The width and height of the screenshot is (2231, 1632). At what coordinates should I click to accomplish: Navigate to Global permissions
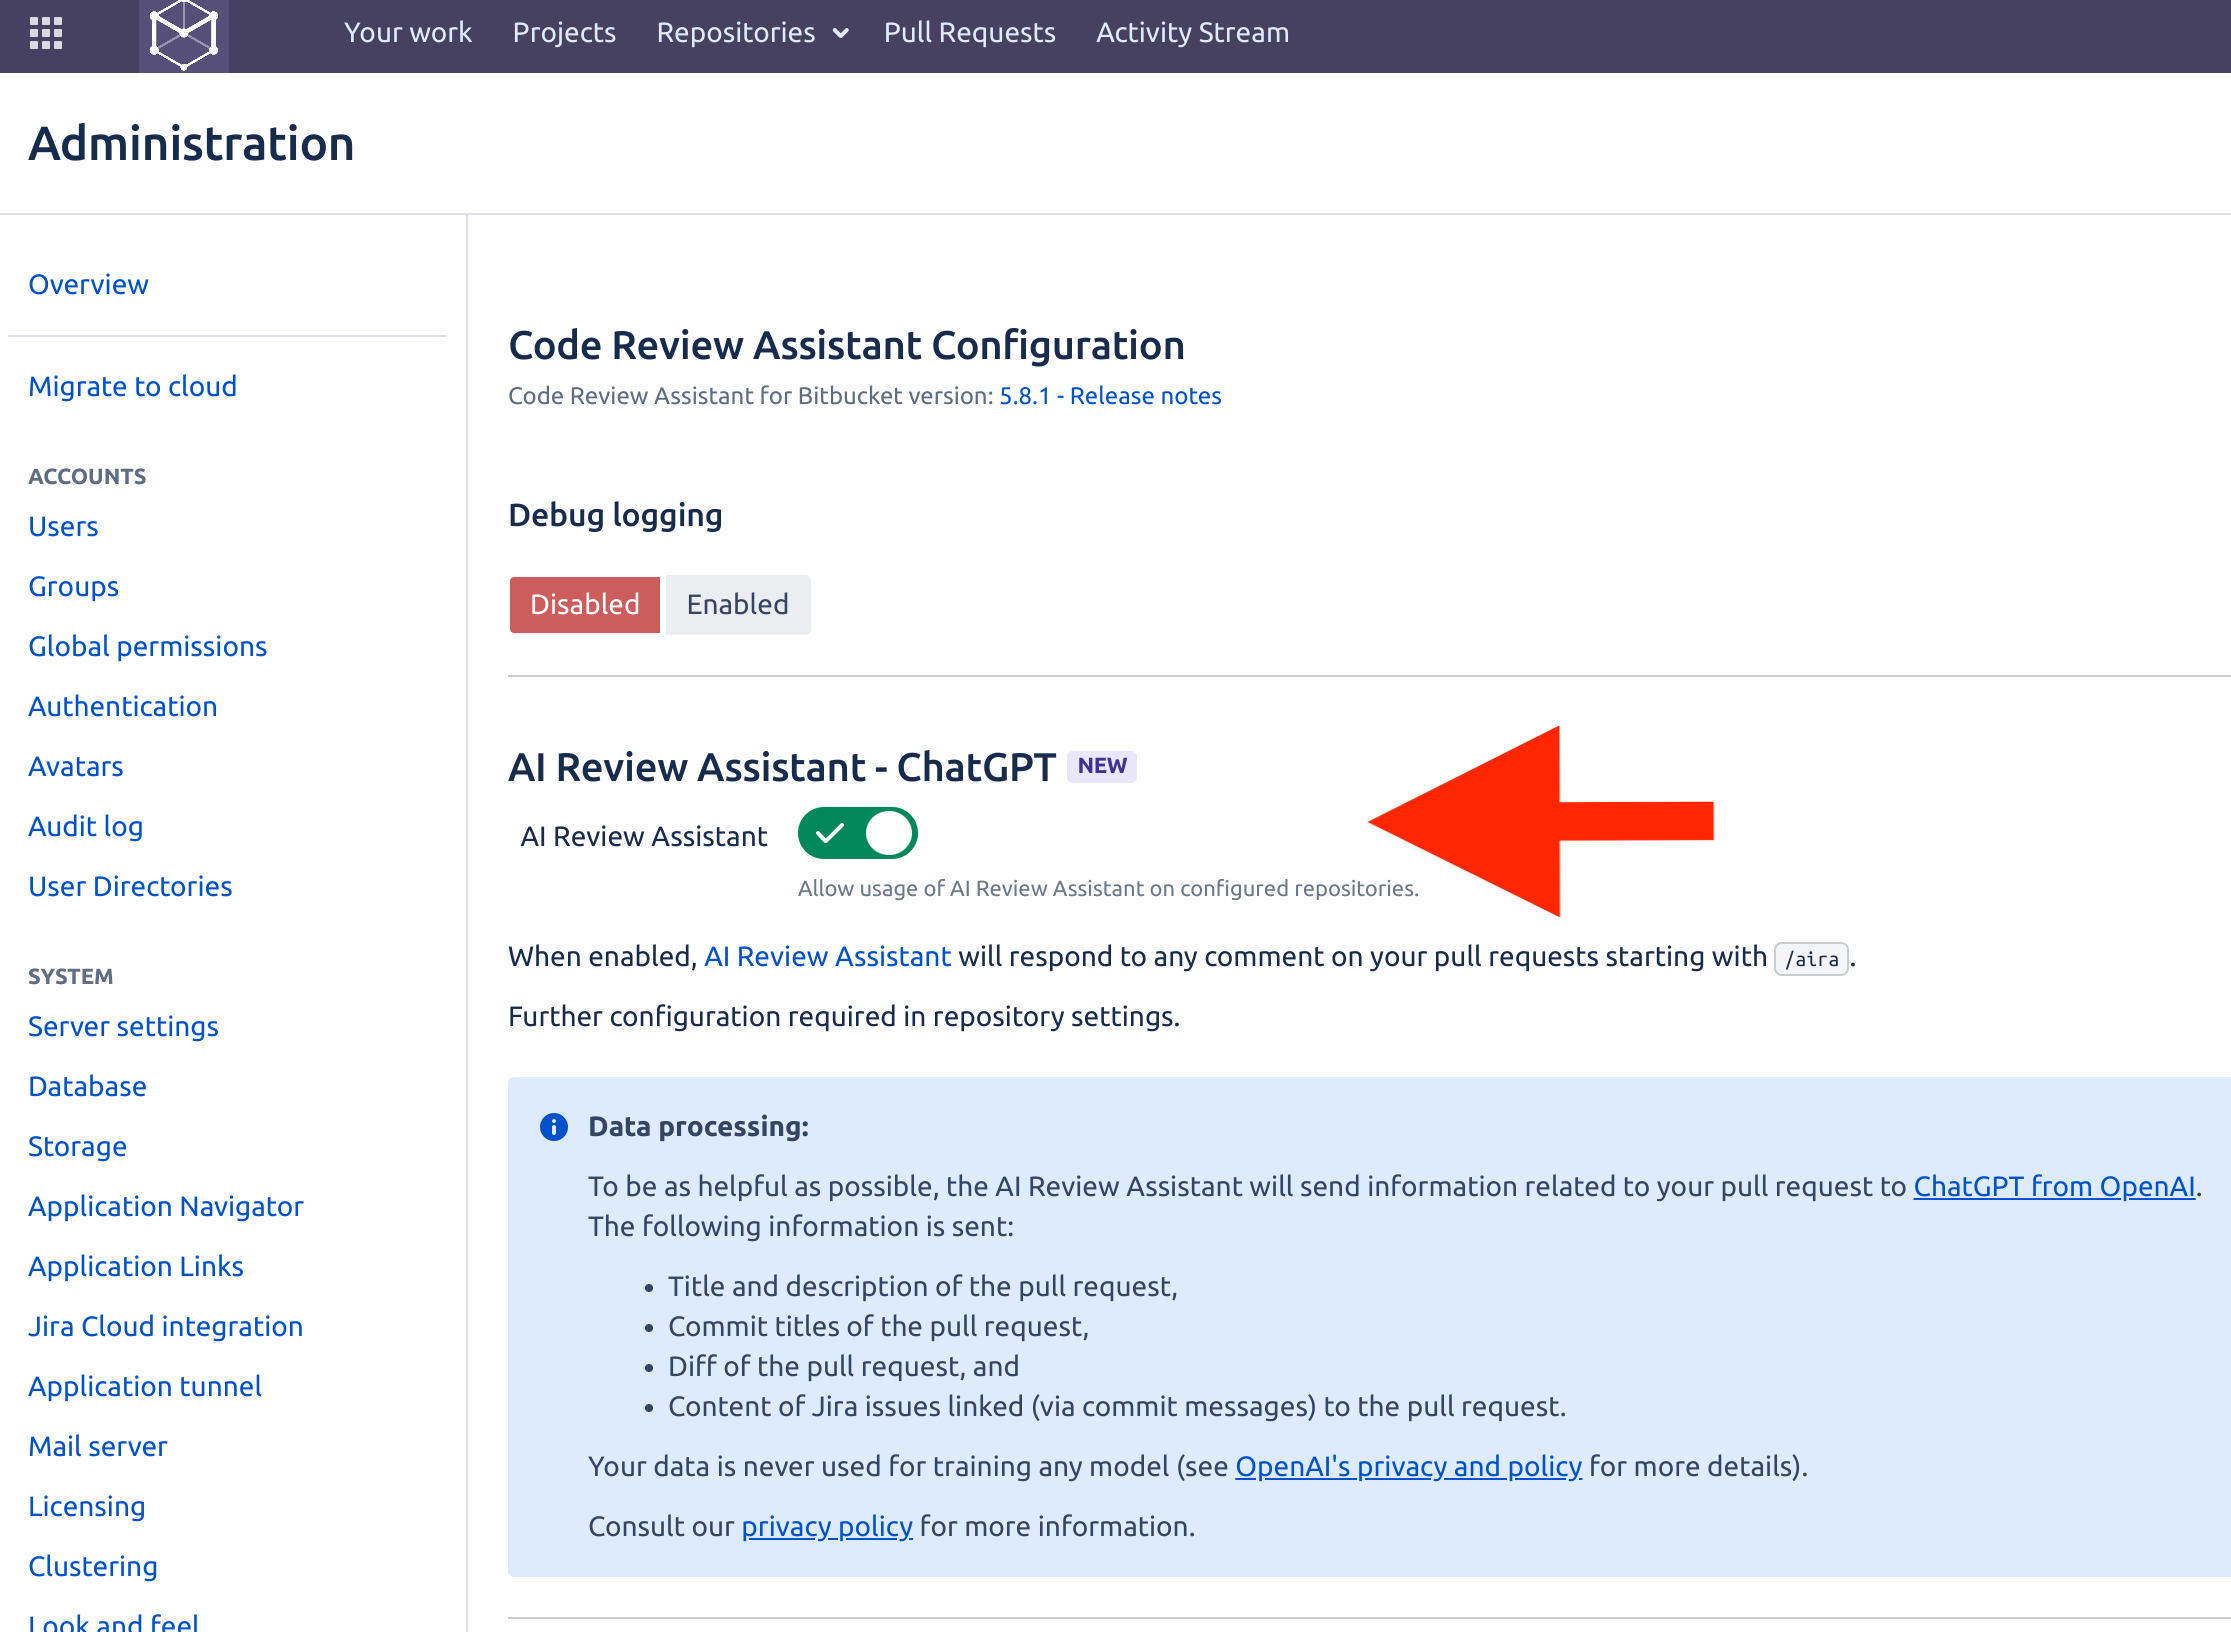tap(147, 646)
